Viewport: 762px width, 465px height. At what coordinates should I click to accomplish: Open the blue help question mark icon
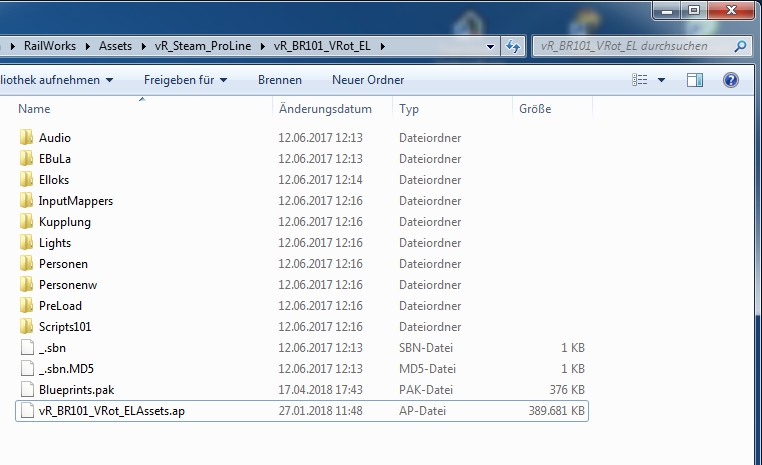[x=730, y=80]
